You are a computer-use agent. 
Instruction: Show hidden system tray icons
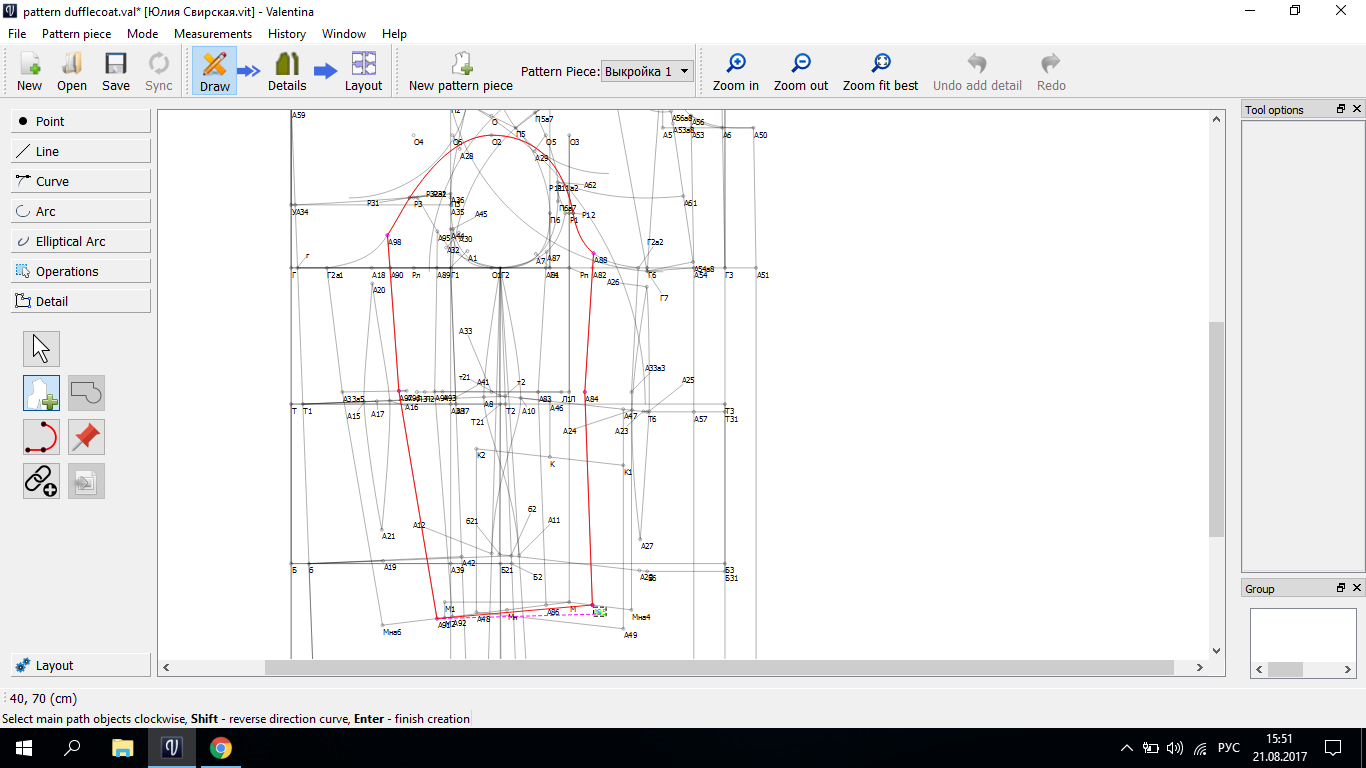tap(1127, 748)
